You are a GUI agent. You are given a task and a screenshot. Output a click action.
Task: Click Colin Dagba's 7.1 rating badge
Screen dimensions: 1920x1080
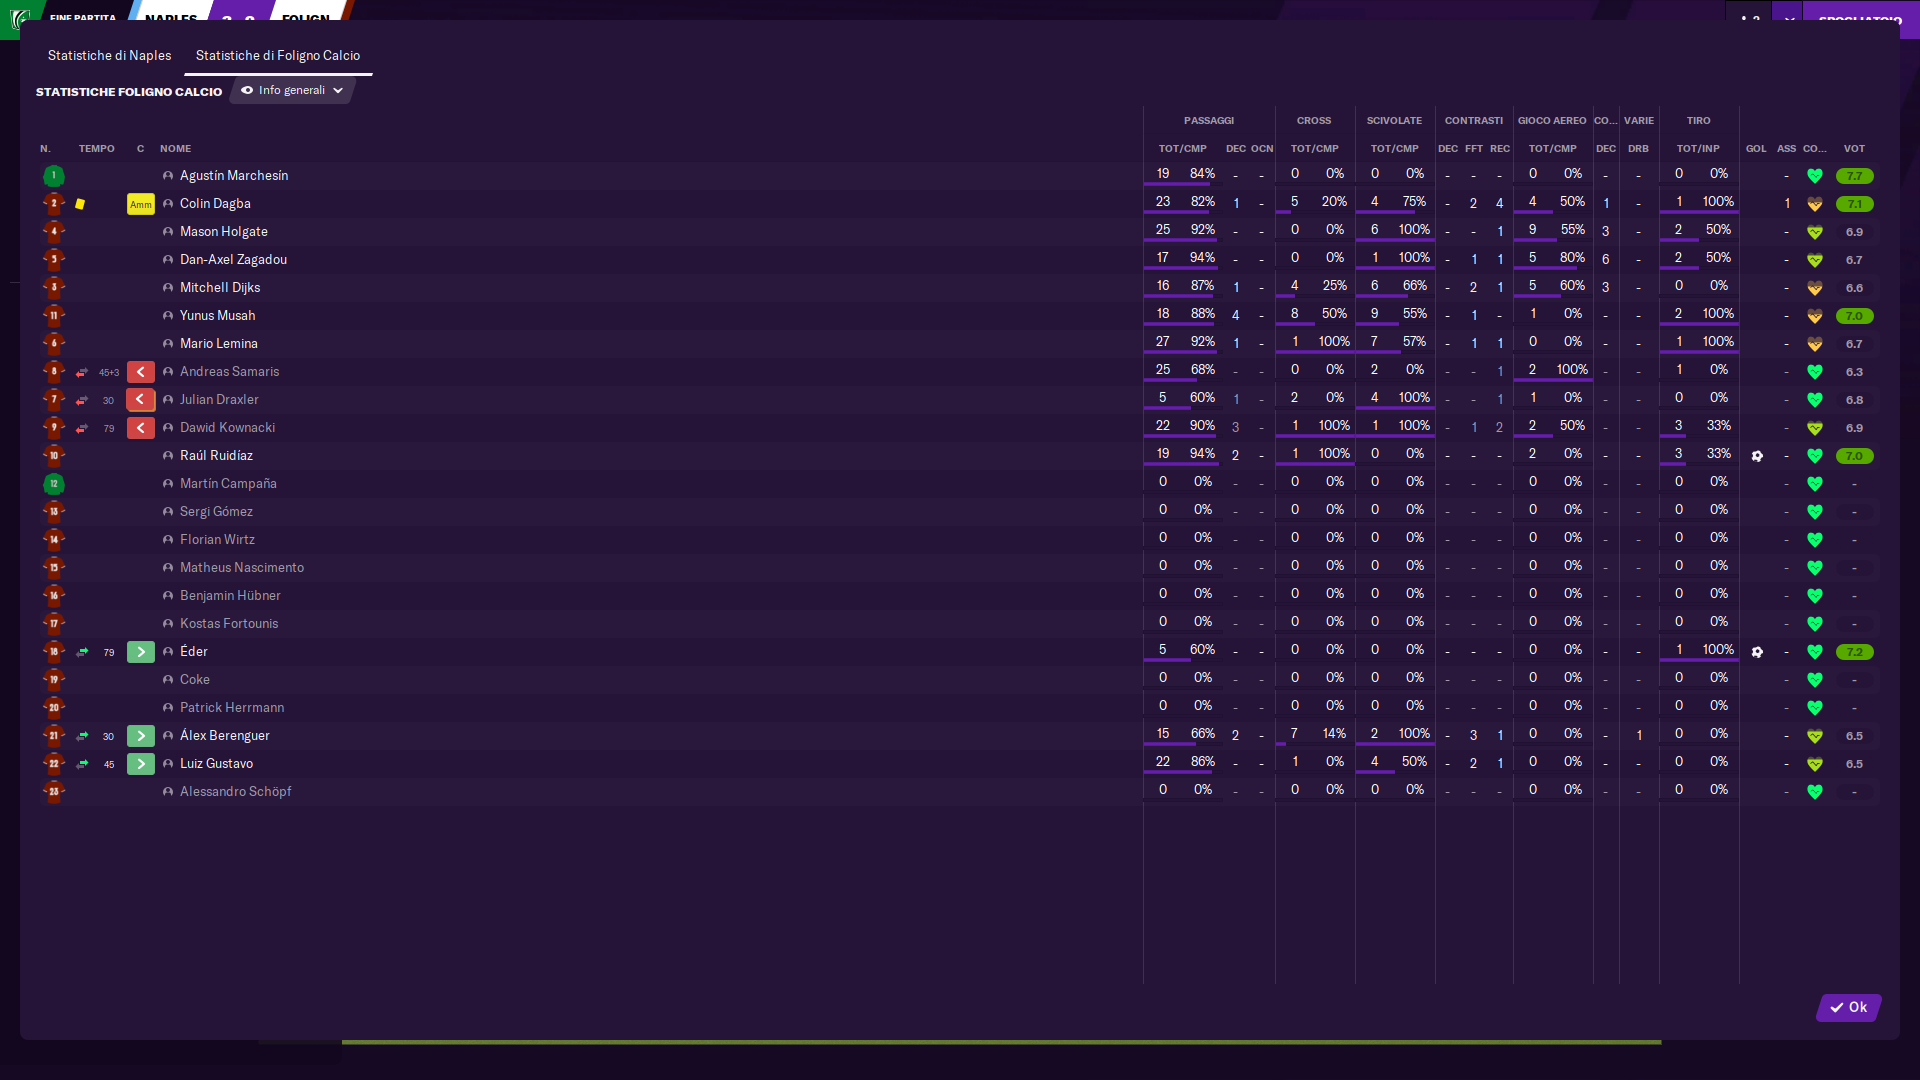pos(1854,204)
